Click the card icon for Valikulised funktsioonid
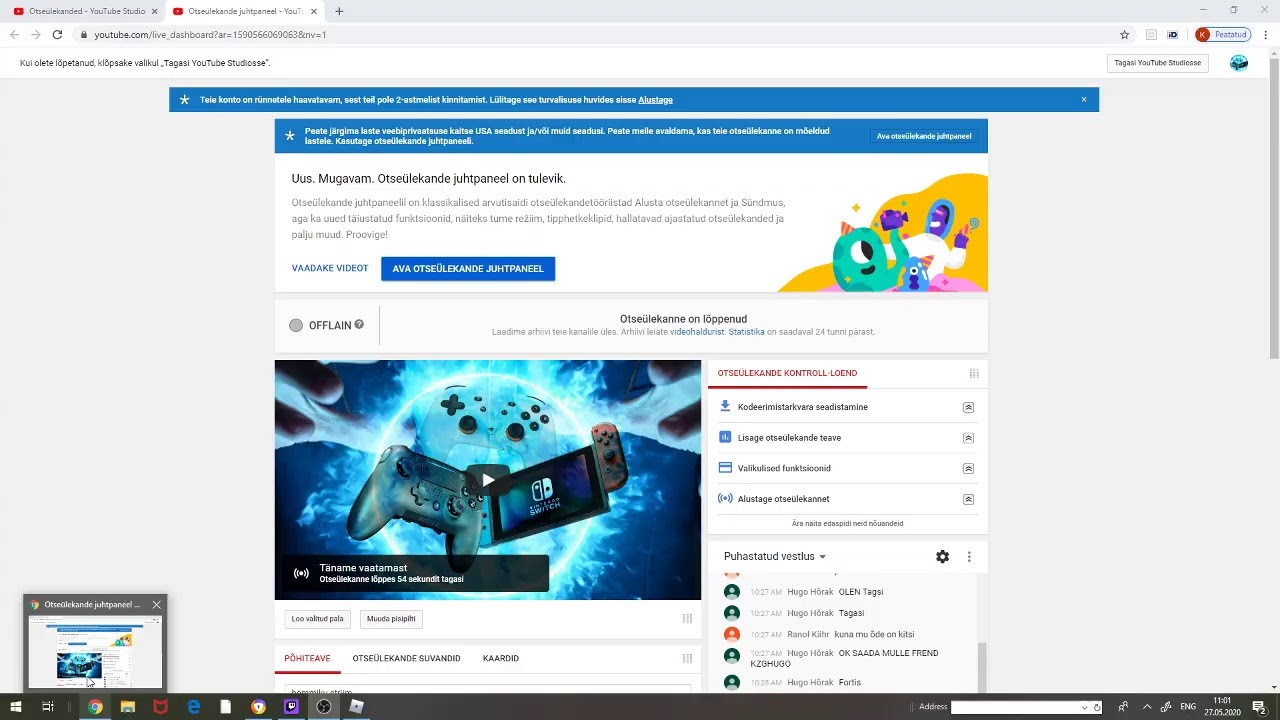The image size is (1280, 720). coord(725,468)
